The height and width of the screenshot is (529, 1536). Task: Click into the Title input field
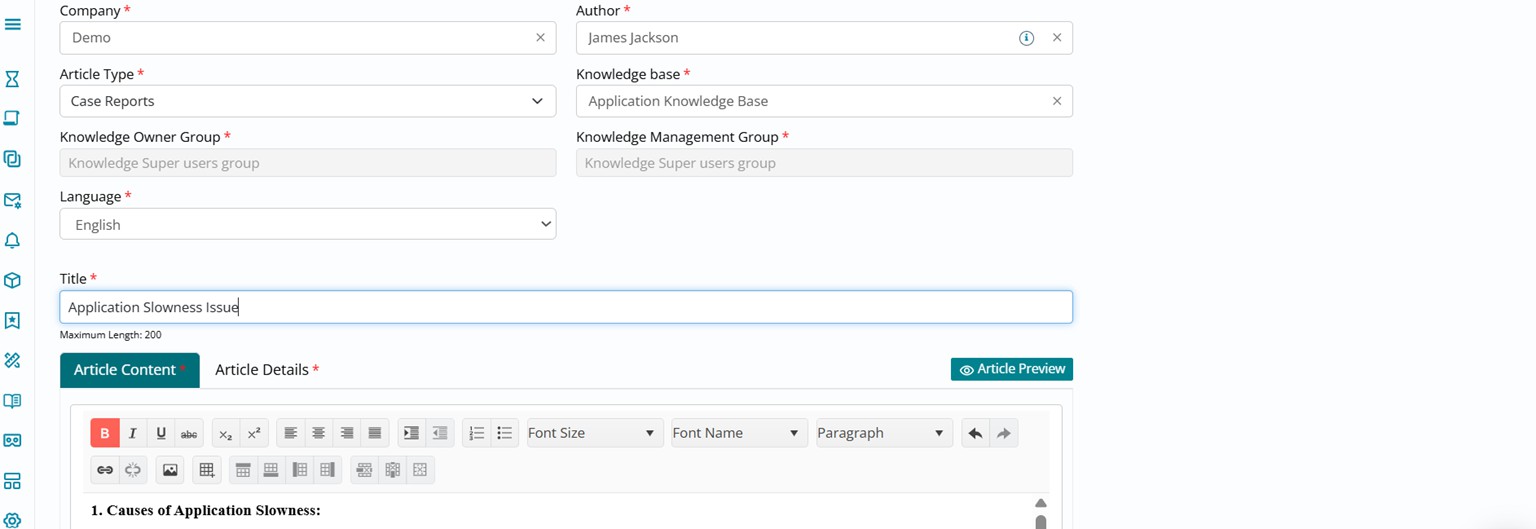pyautogui.click(x=566, y=307)
